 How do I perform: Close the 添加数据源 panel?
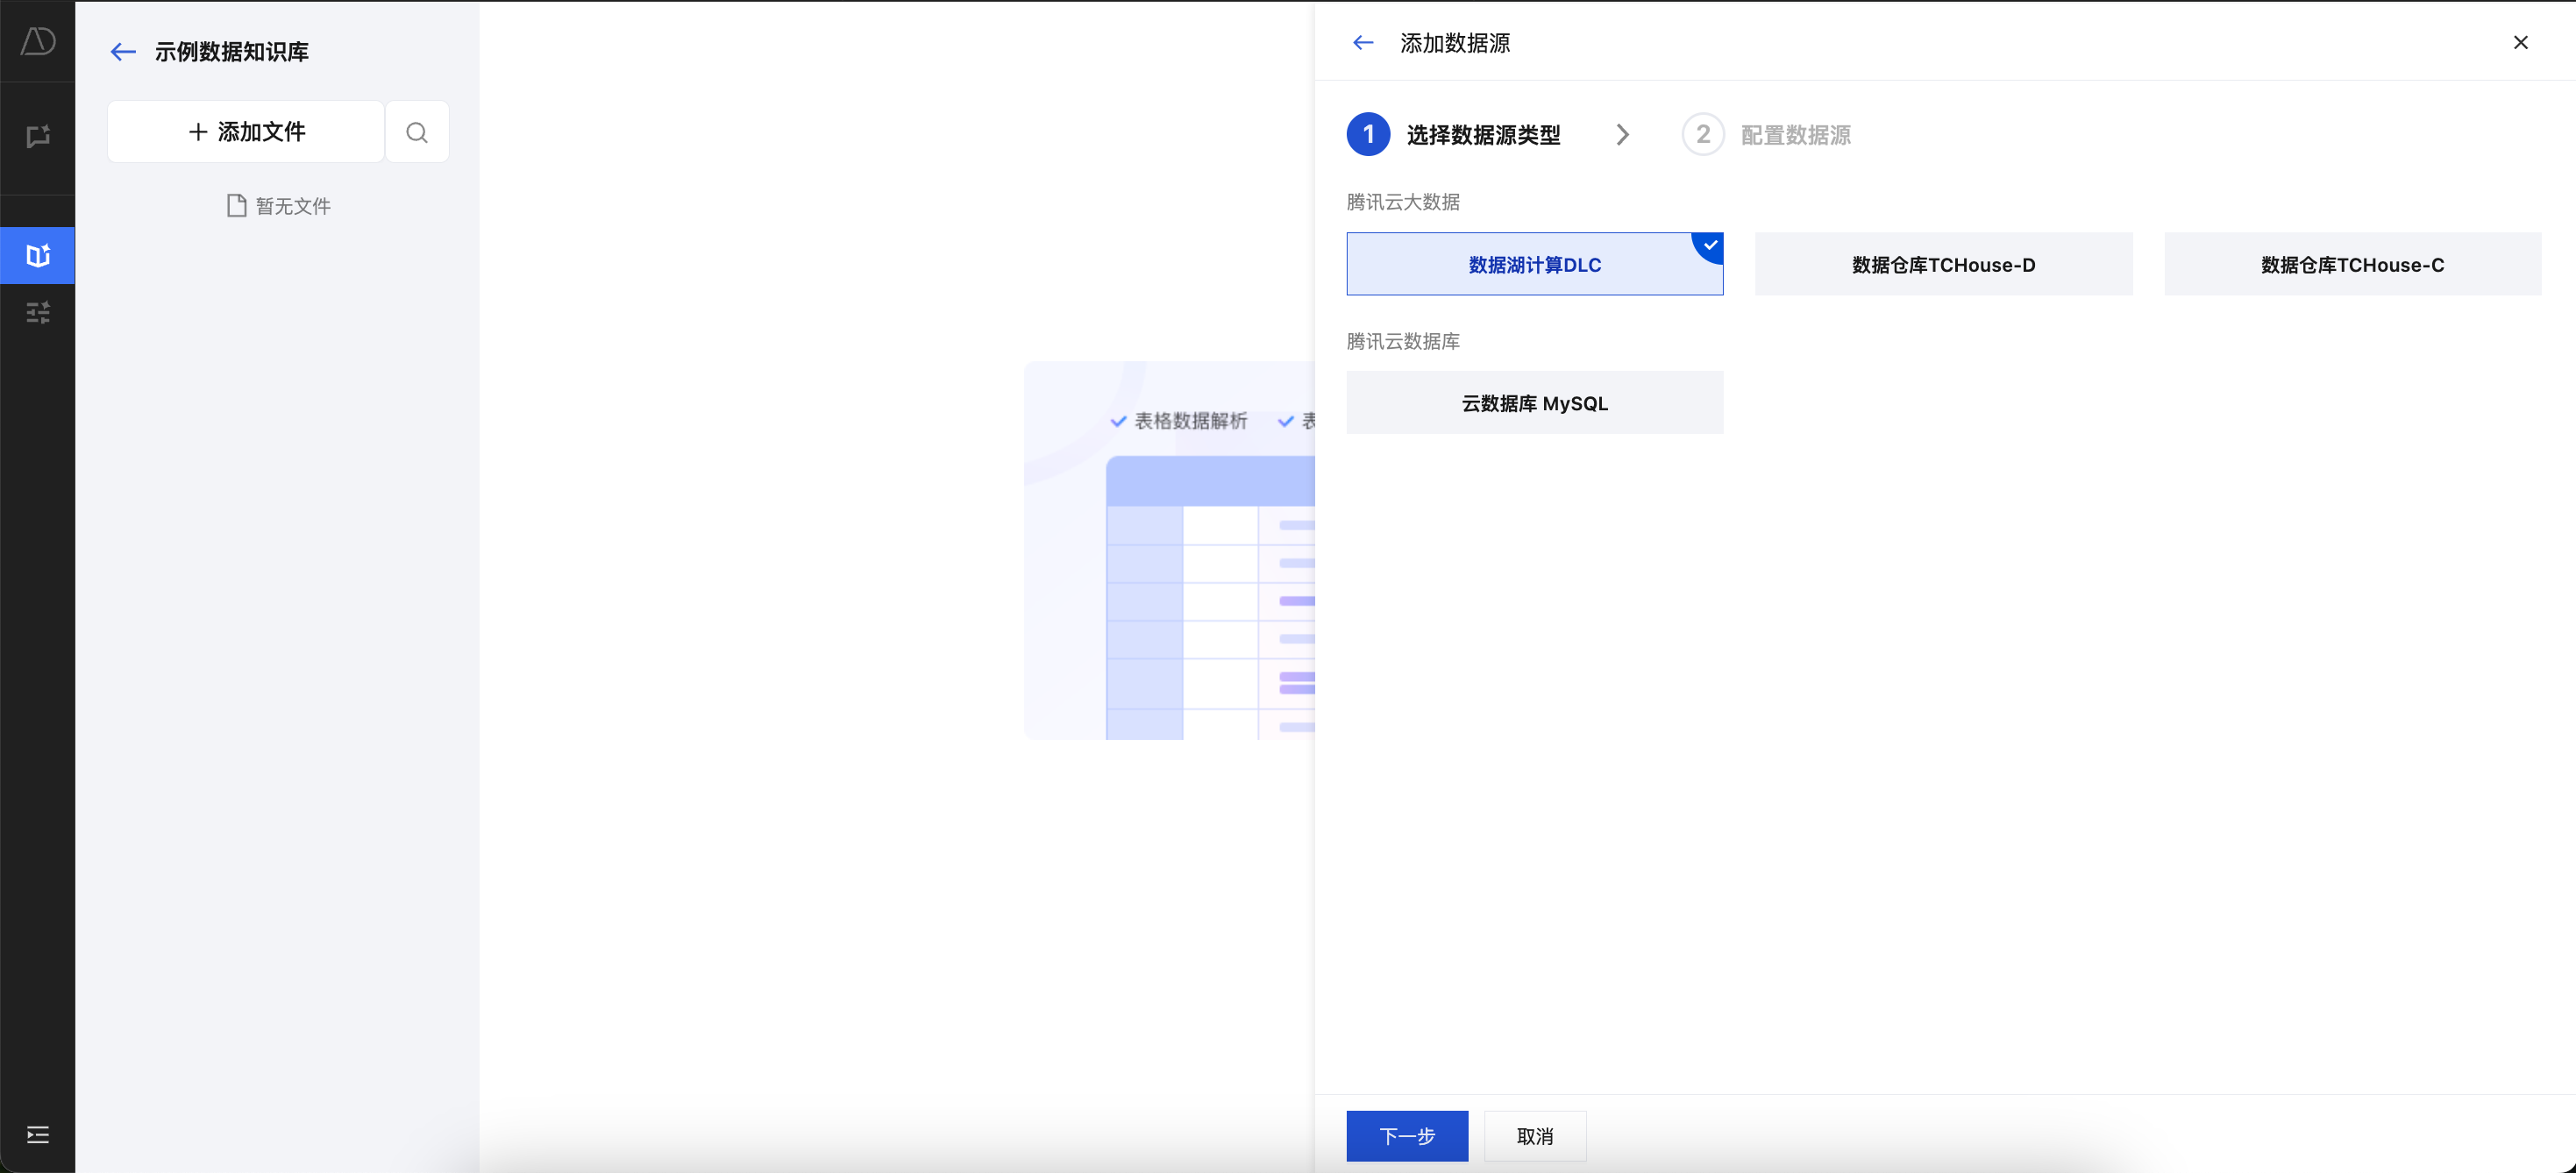[2520, 42]
